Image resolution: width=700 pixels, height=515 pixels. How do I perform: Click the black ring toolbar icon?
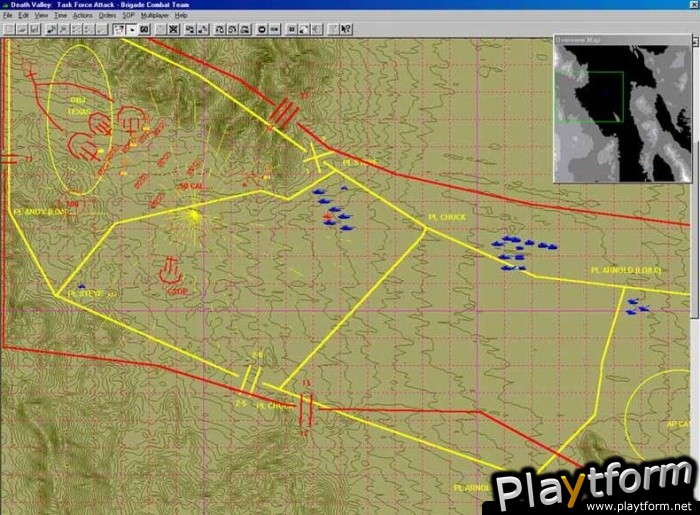coord(262,29)
